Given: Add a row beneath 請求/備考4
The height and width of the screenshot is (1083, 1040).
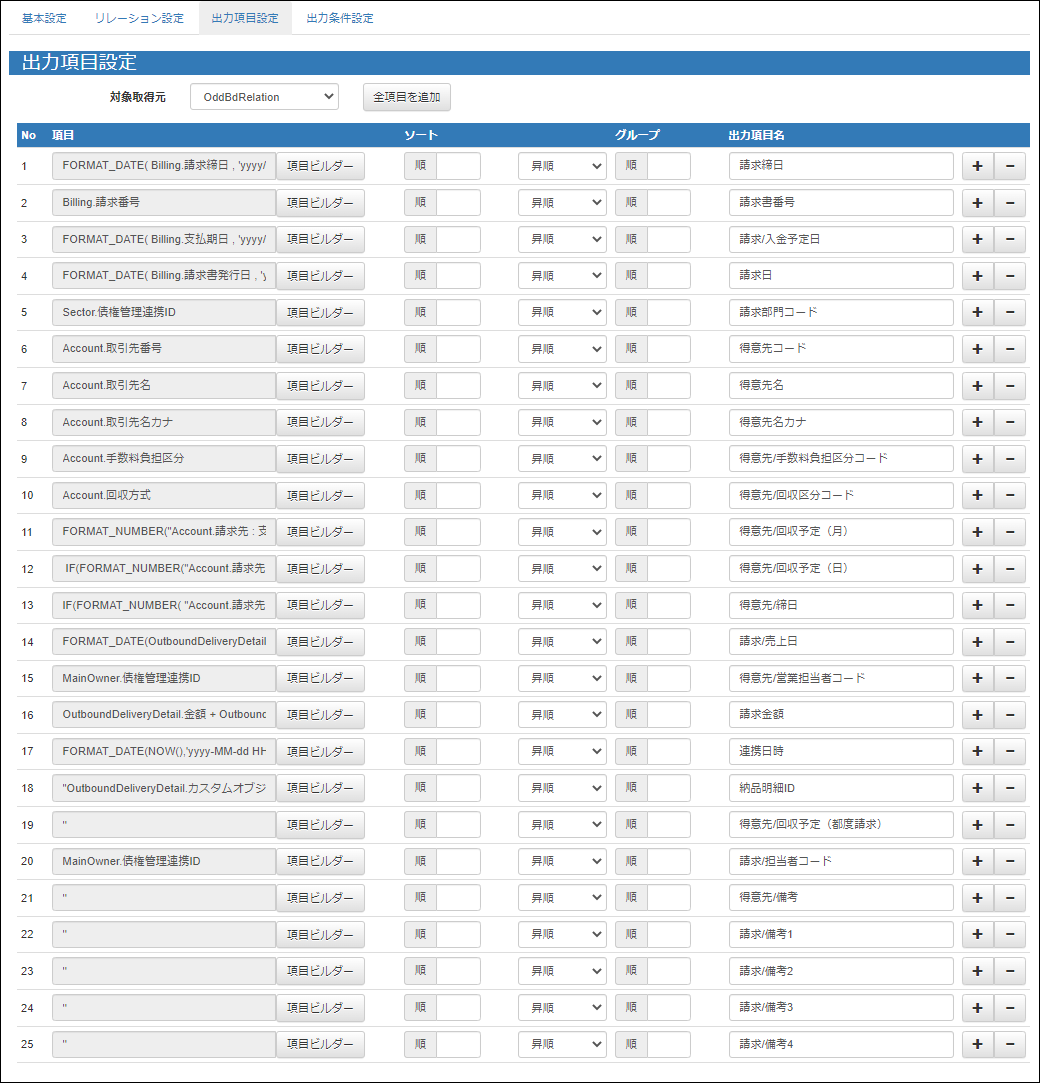Looking at the screenshot, I should click(x=977, y=1044).
